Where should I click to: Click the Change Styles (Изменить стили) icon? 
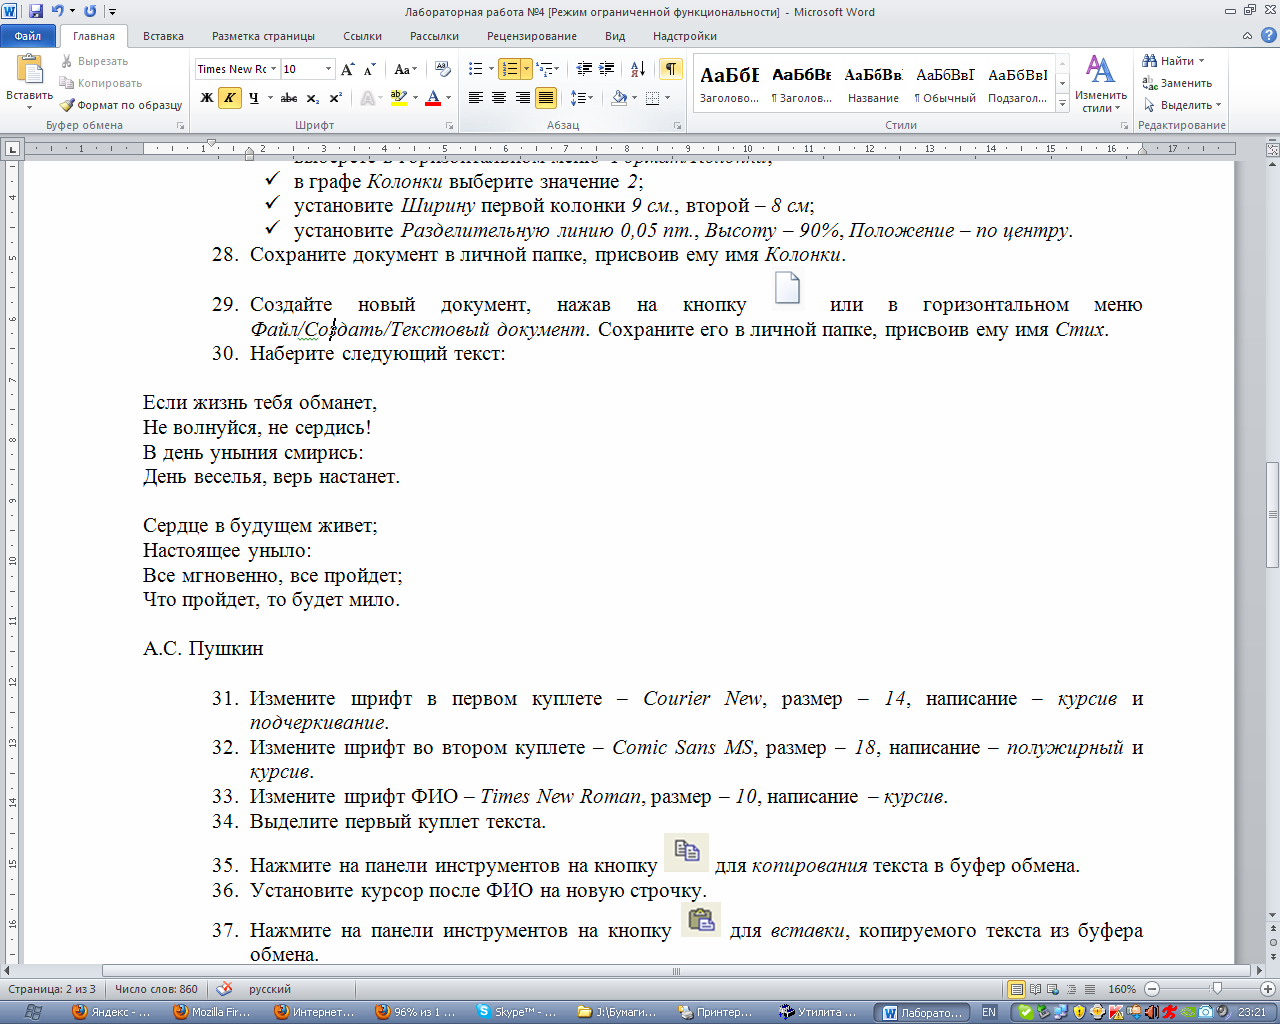pos(1101,84)
